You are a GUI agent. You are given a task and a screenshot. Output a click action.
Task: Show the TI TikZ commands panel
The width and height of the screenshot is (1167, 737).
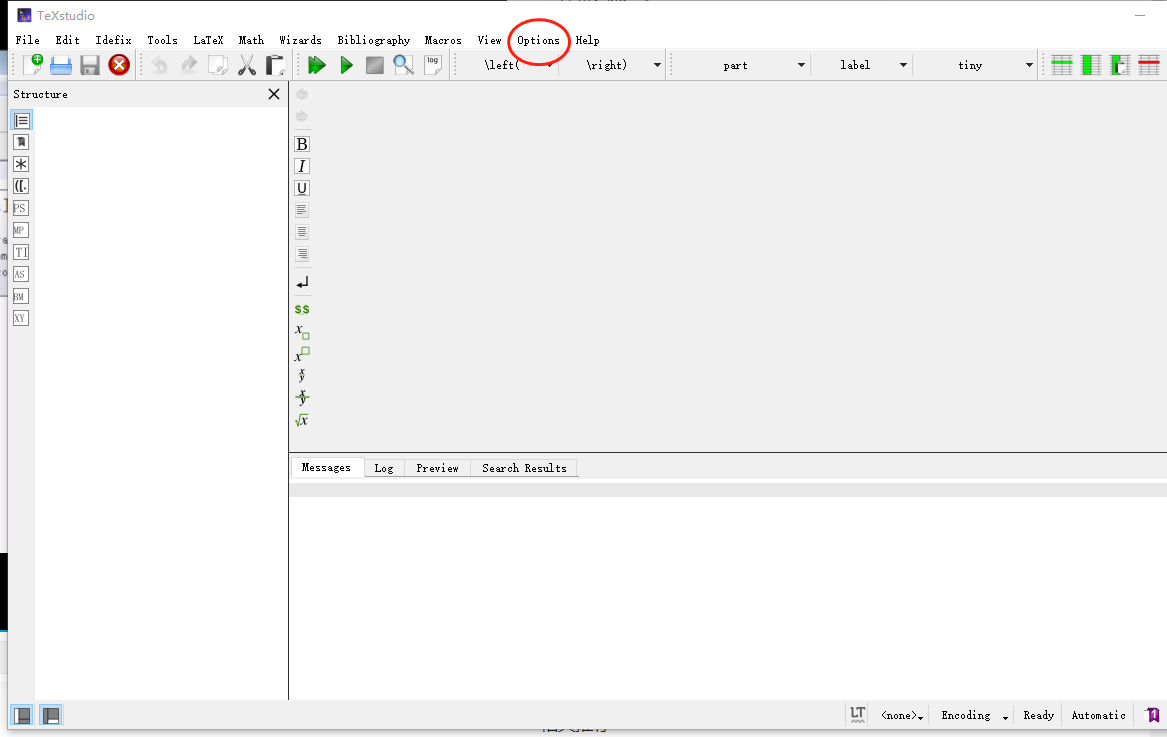click(x=21, y=252)
